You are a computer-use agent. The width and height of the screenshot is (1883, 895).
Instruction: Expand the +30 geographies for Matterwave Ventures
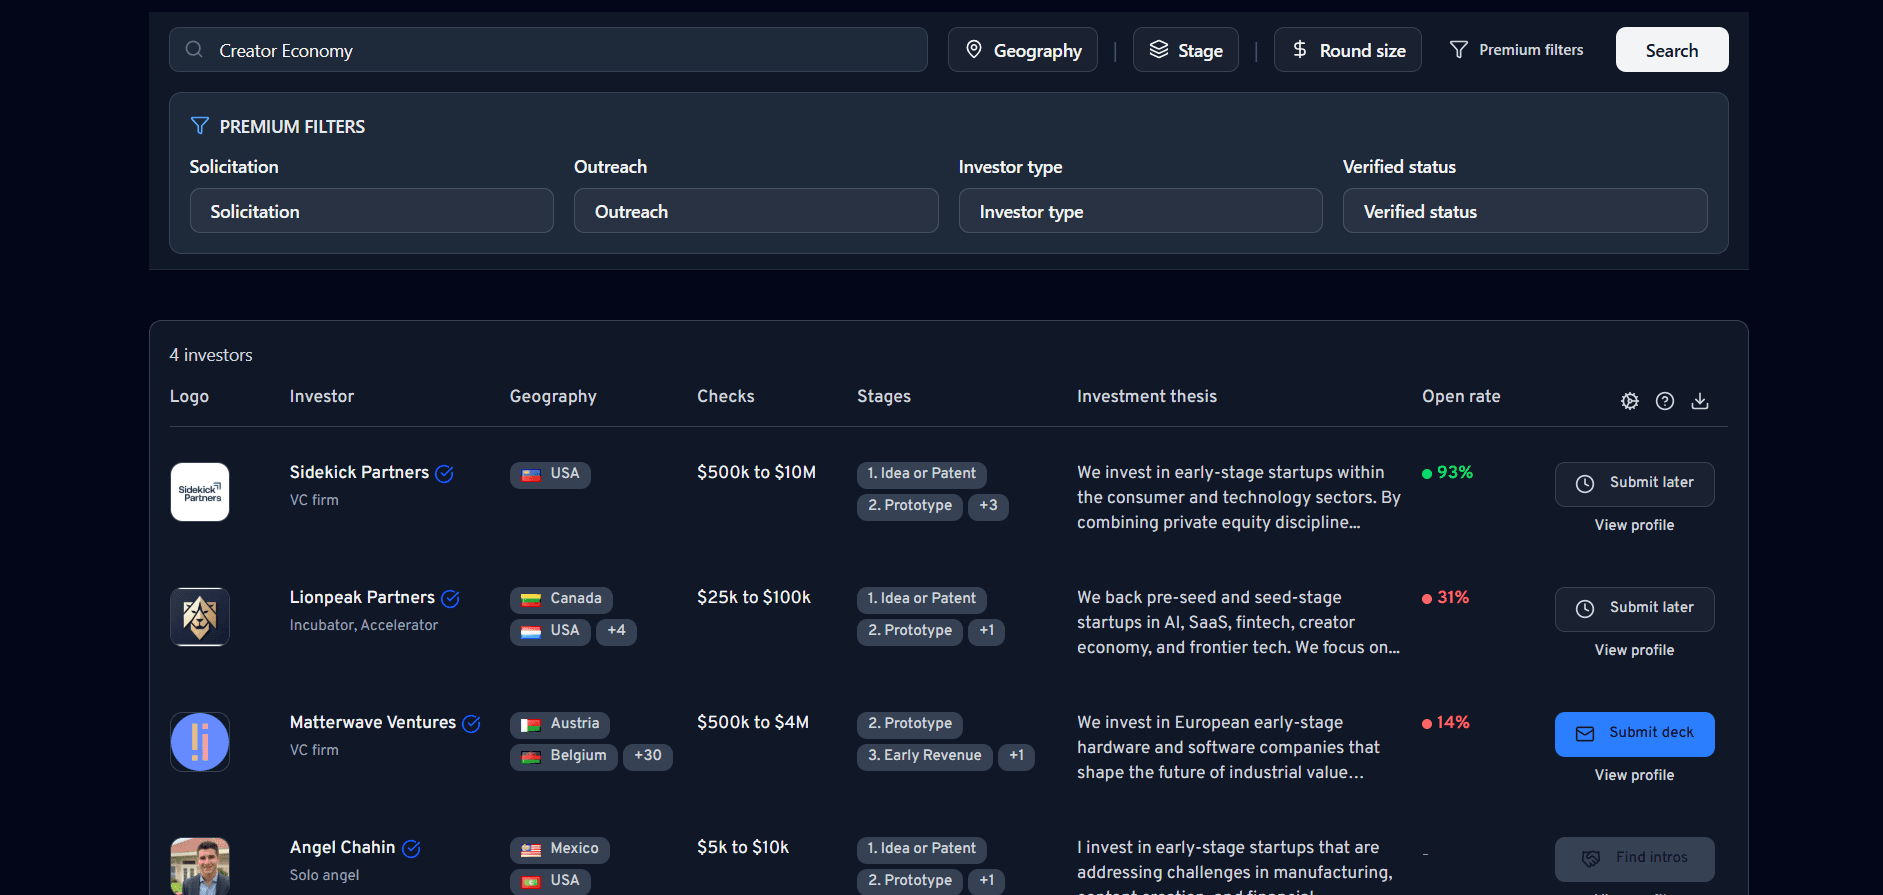pos(648,756)
